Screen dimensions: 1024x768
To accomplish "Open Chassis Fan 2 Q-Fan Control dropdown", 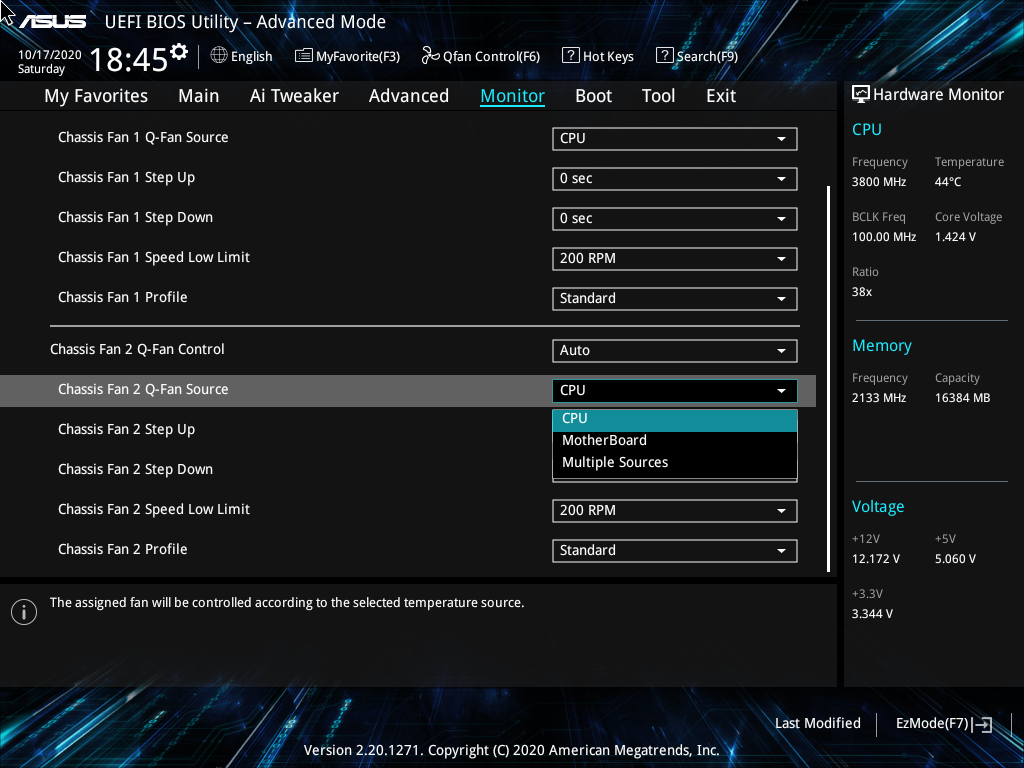I will [x=675, y=351].
